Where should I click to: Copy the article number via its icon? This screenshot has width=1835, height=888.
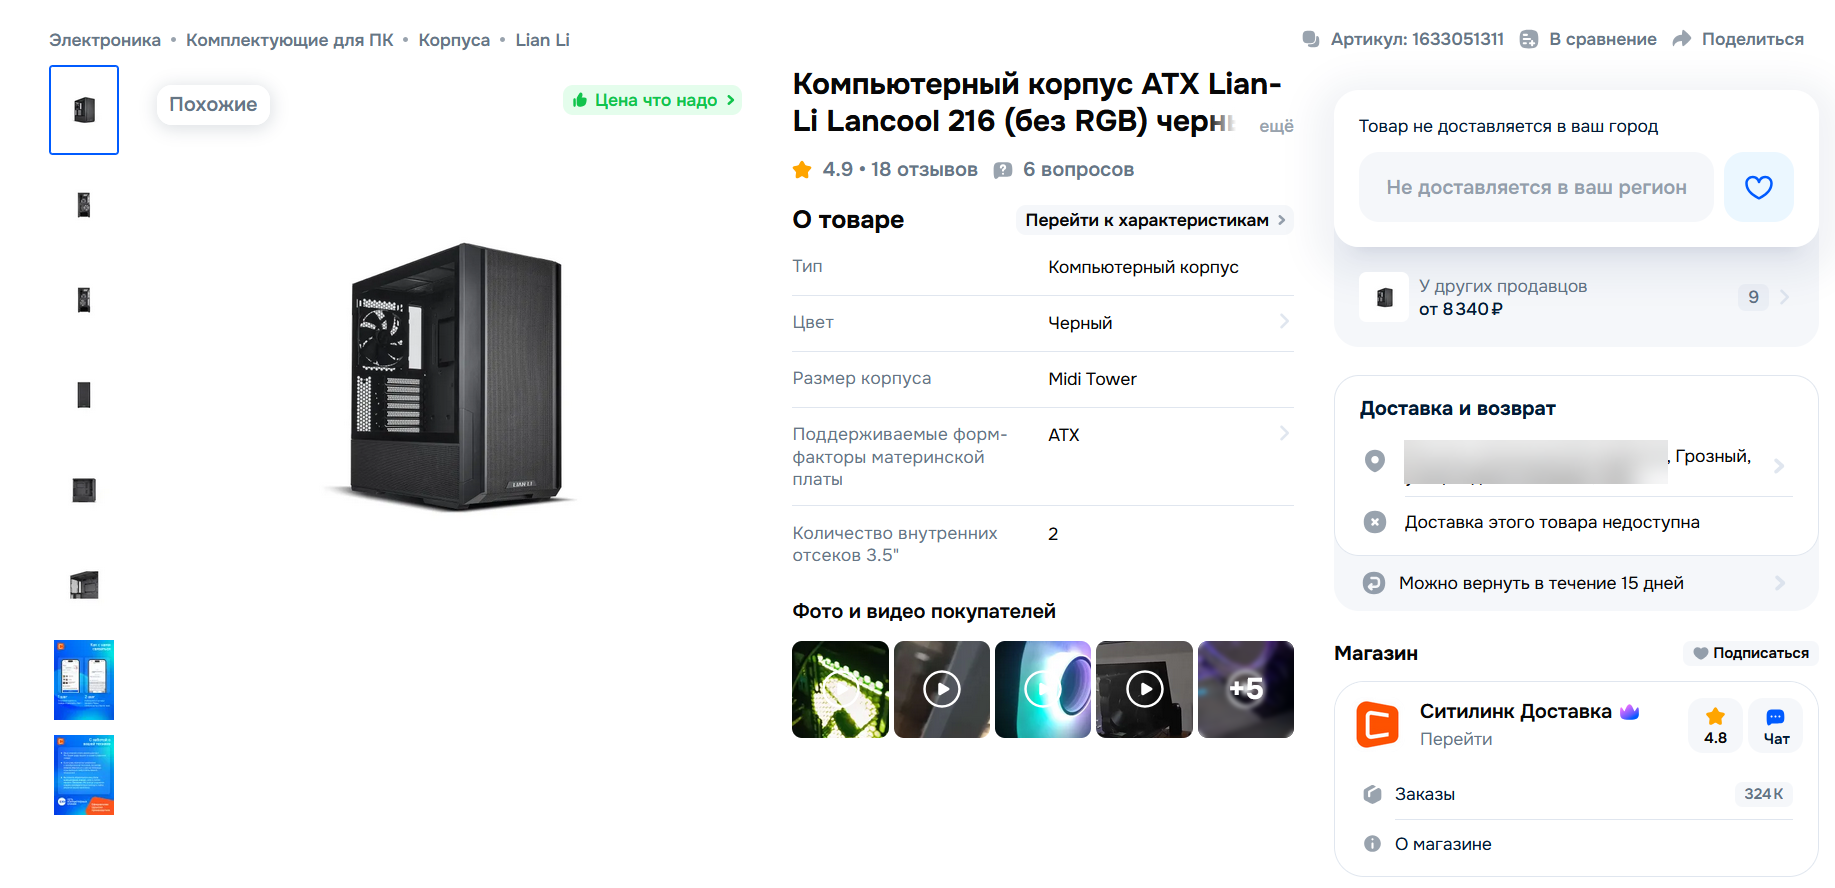click(x=1310, y=39)
